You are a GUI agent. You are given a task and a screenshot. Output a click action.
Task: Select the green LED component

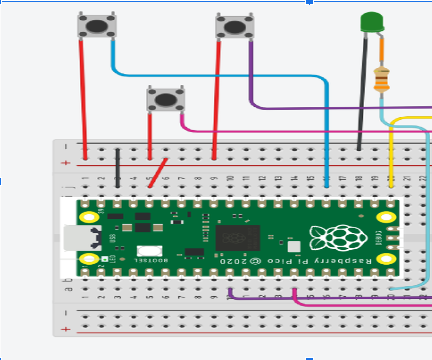click(372, 22)
